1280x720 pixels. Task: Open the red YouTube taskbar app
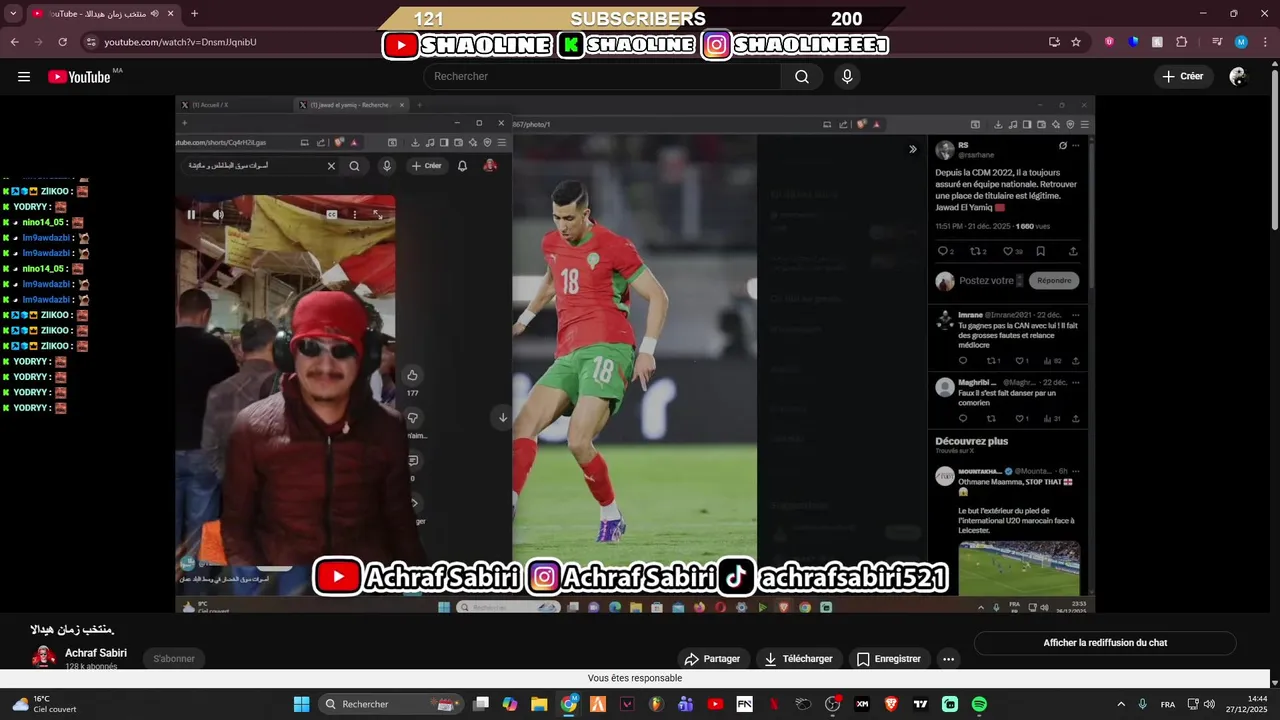pyautogui.click(x=715, y=704)
